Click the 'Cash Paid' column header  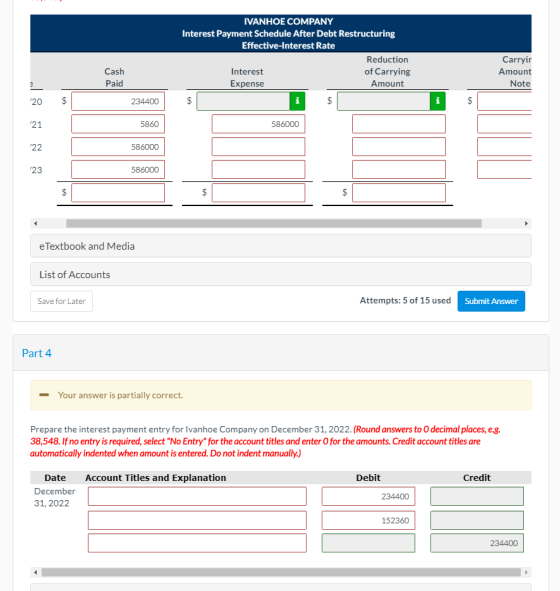[114, 77]
